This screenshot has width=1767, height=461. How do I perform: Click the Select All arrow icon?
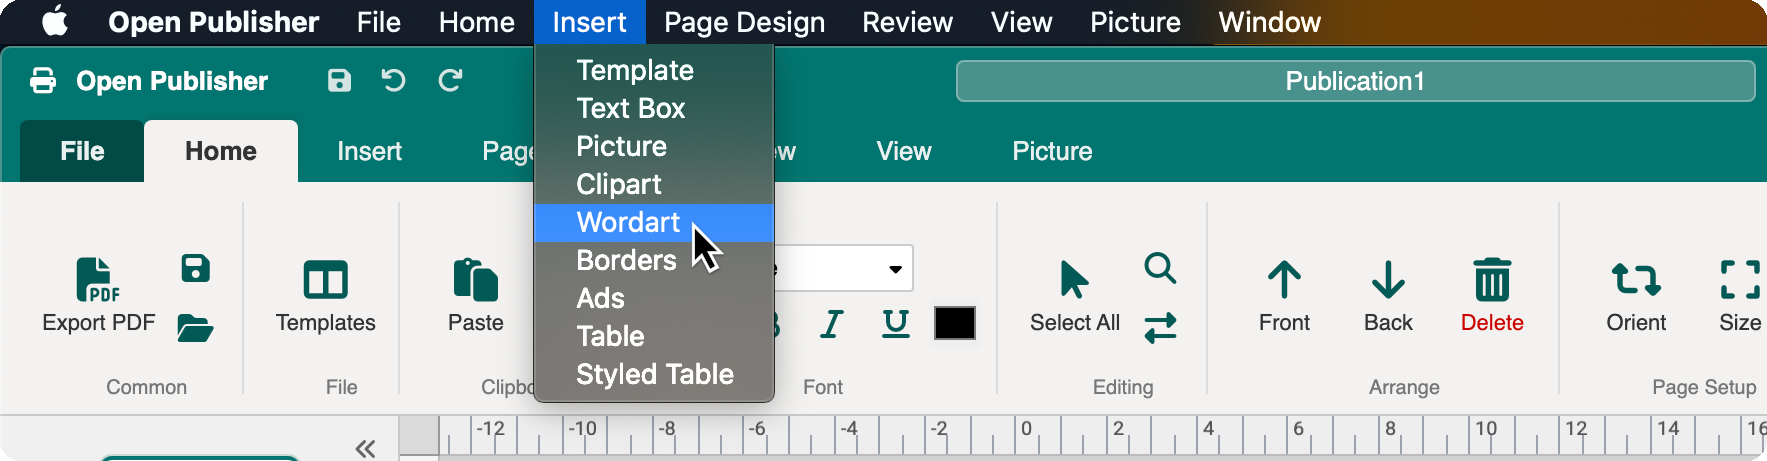[1074, 279]
